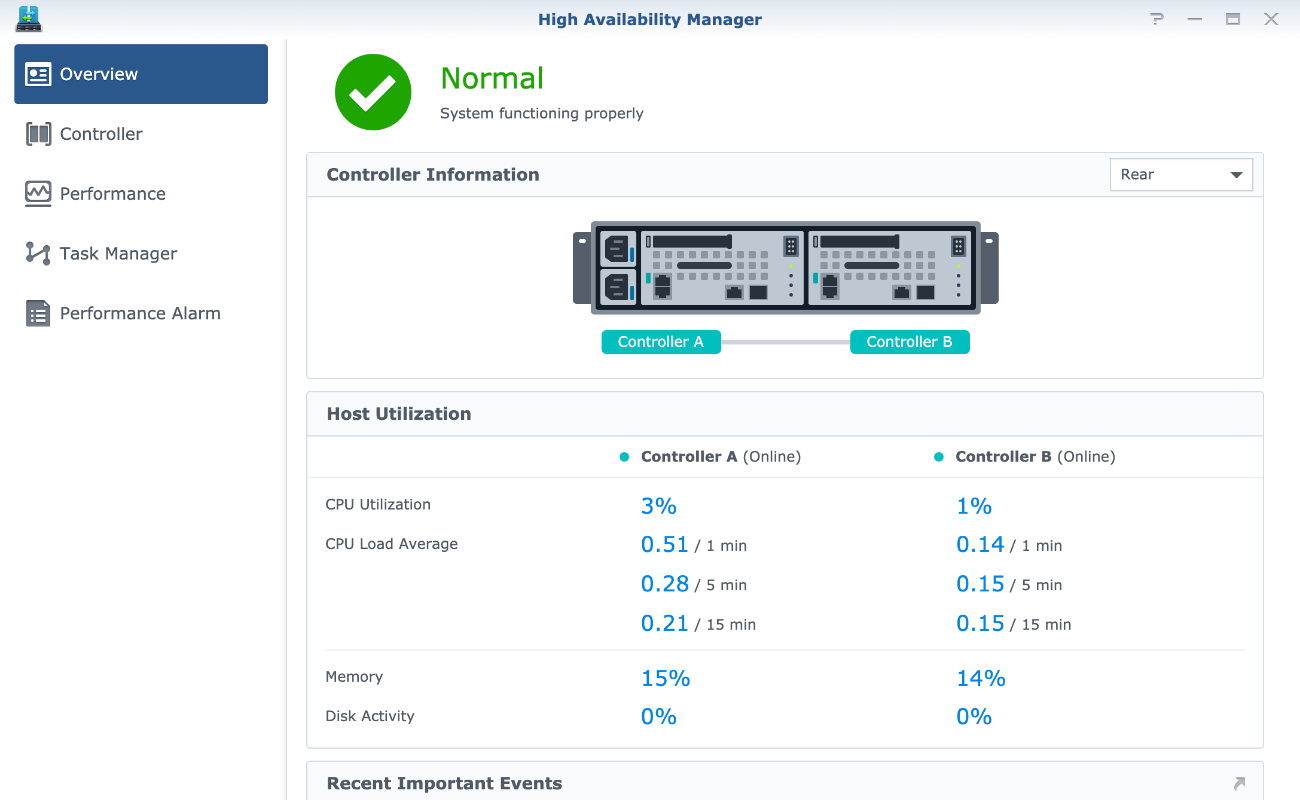Expand Recent Important Events with arrow icon
Image resolution: width=1300 pixels, height=800 pixels.
[1239, 783]
